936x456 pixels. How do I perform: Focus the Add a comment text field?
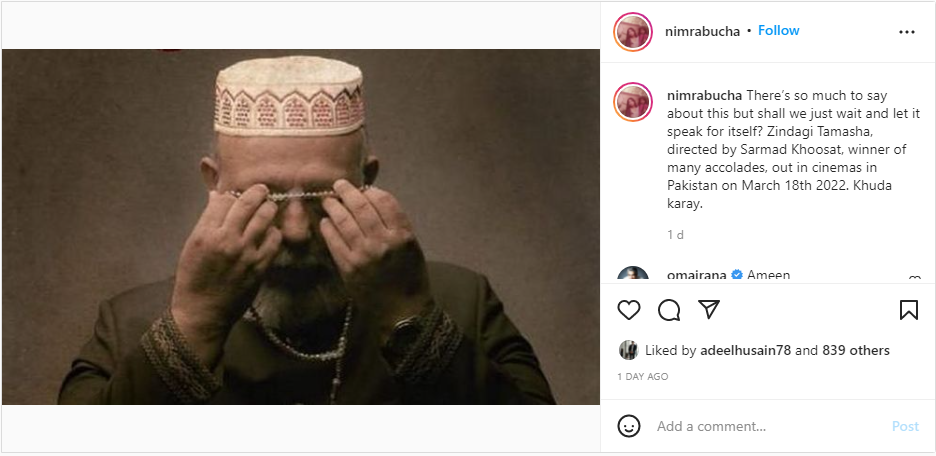pyautogui.click(x=765, y=426)
